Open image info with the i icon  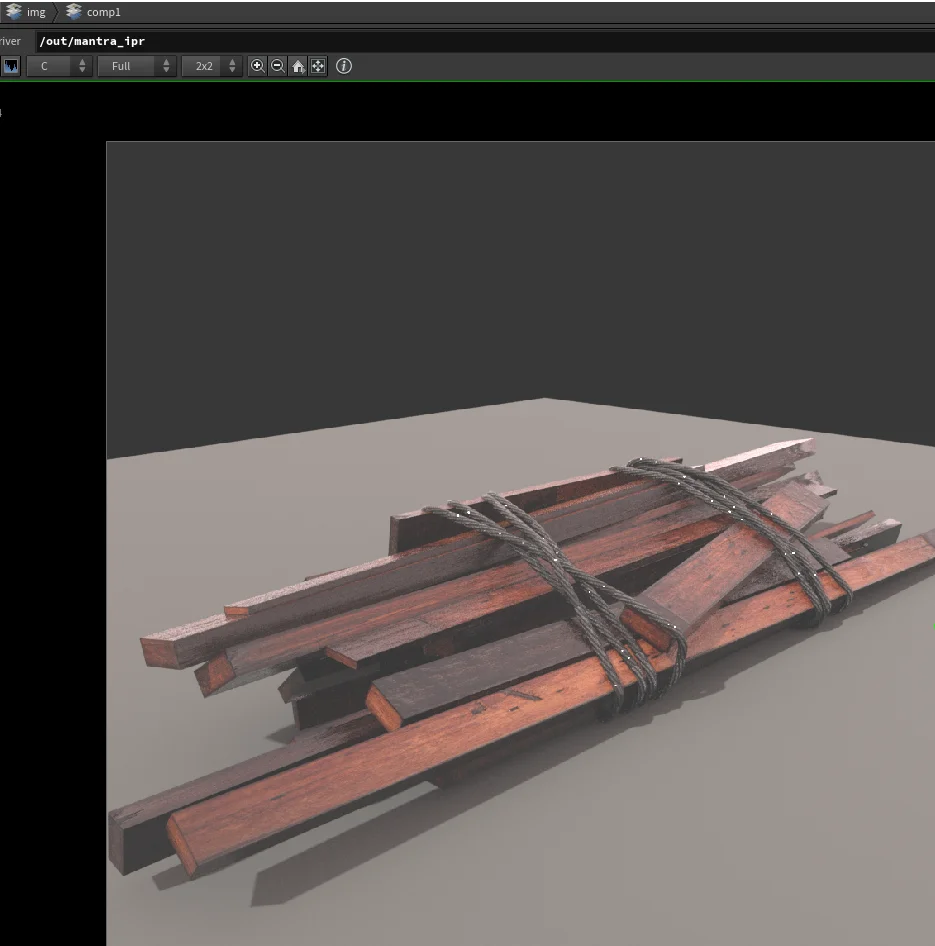(343, 66)
